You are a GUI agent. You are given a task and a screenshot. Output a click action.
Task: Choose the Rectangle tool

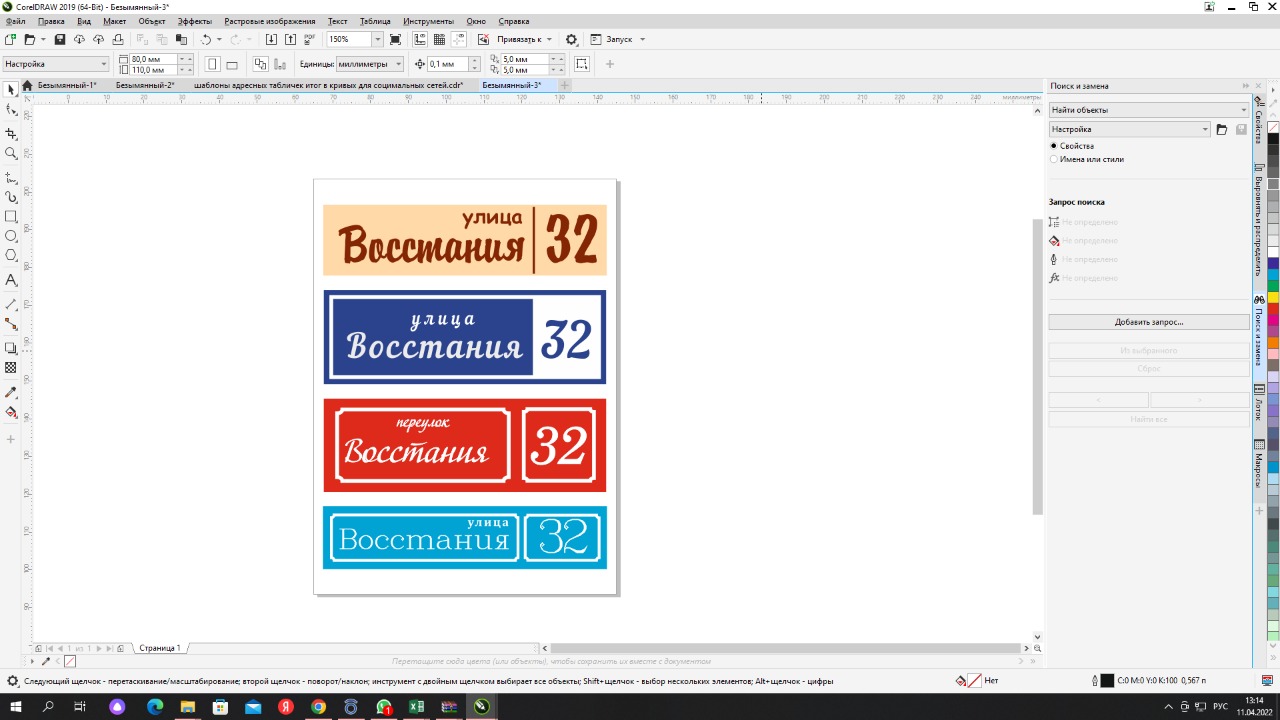click(x=11, y=217)
